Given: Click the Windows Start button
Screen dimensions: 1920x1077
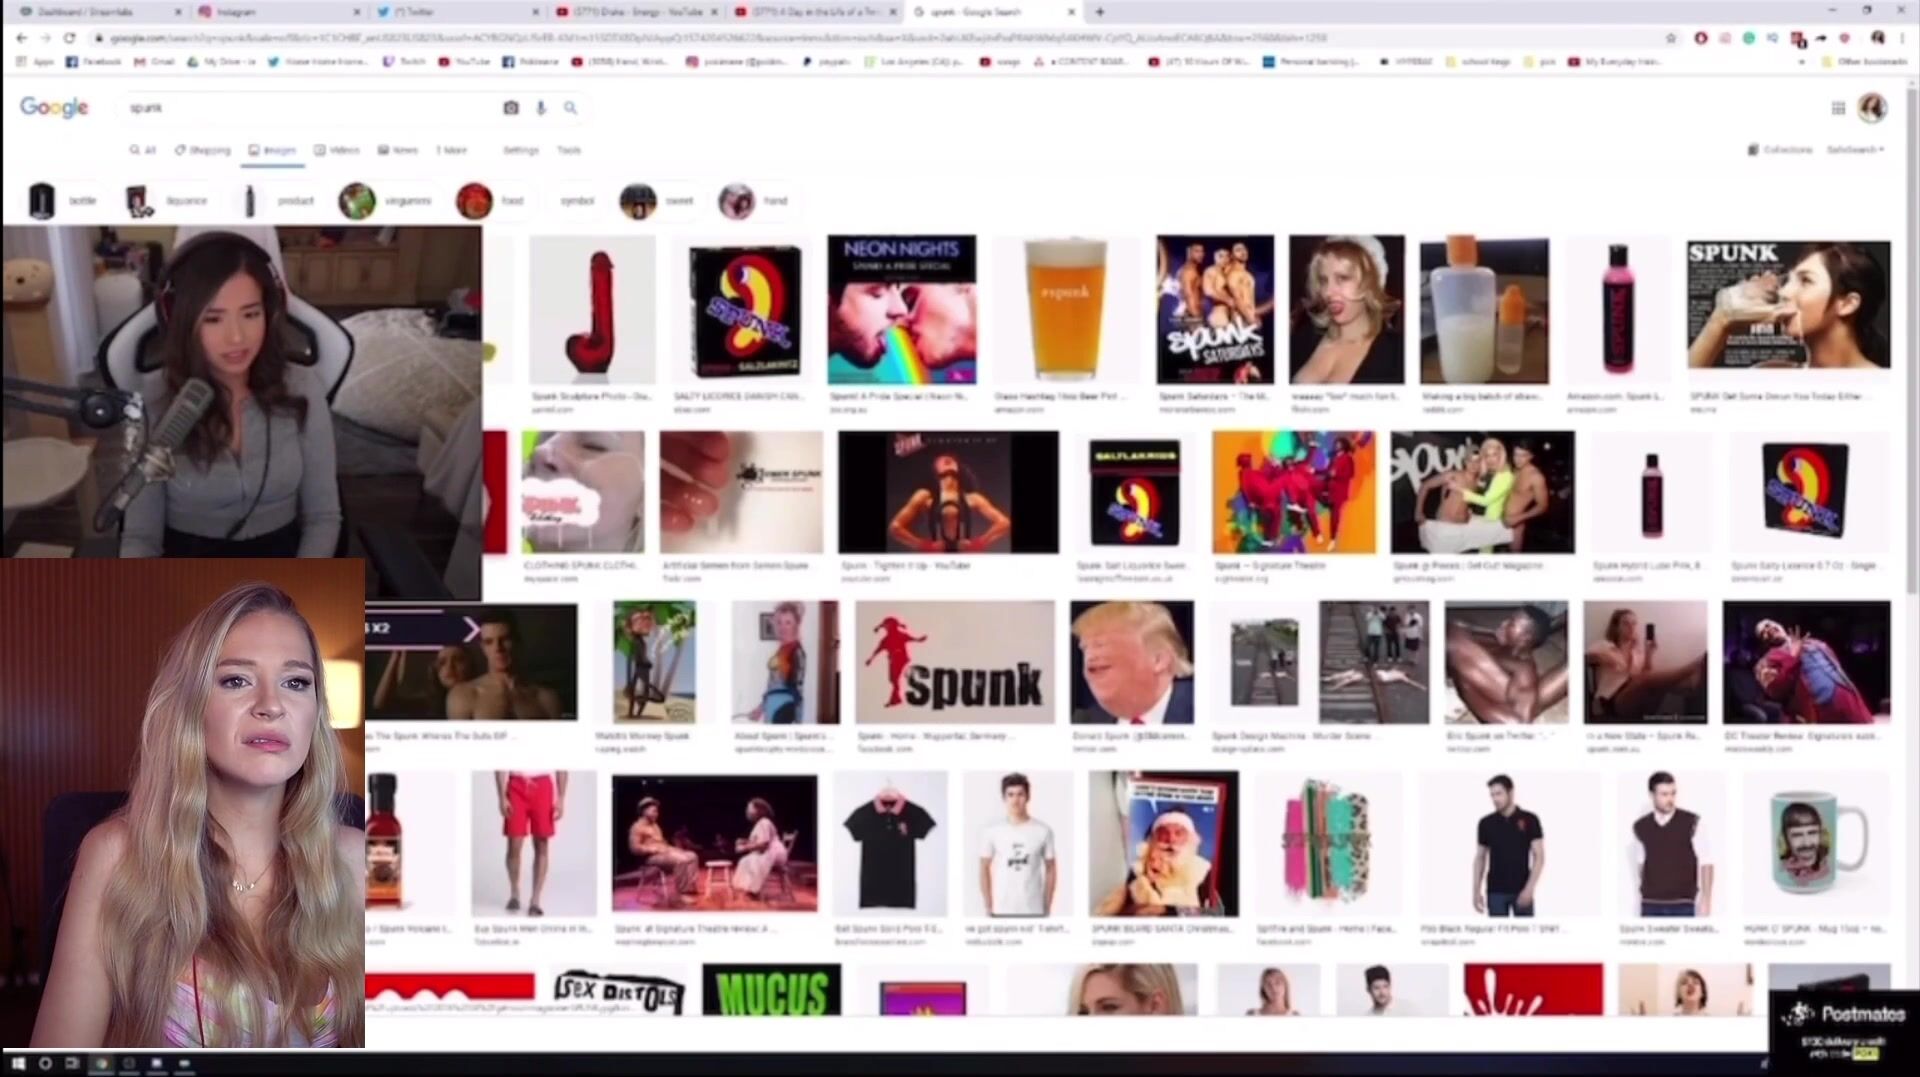Looking at the screenshot, I should click(17, 1063).
